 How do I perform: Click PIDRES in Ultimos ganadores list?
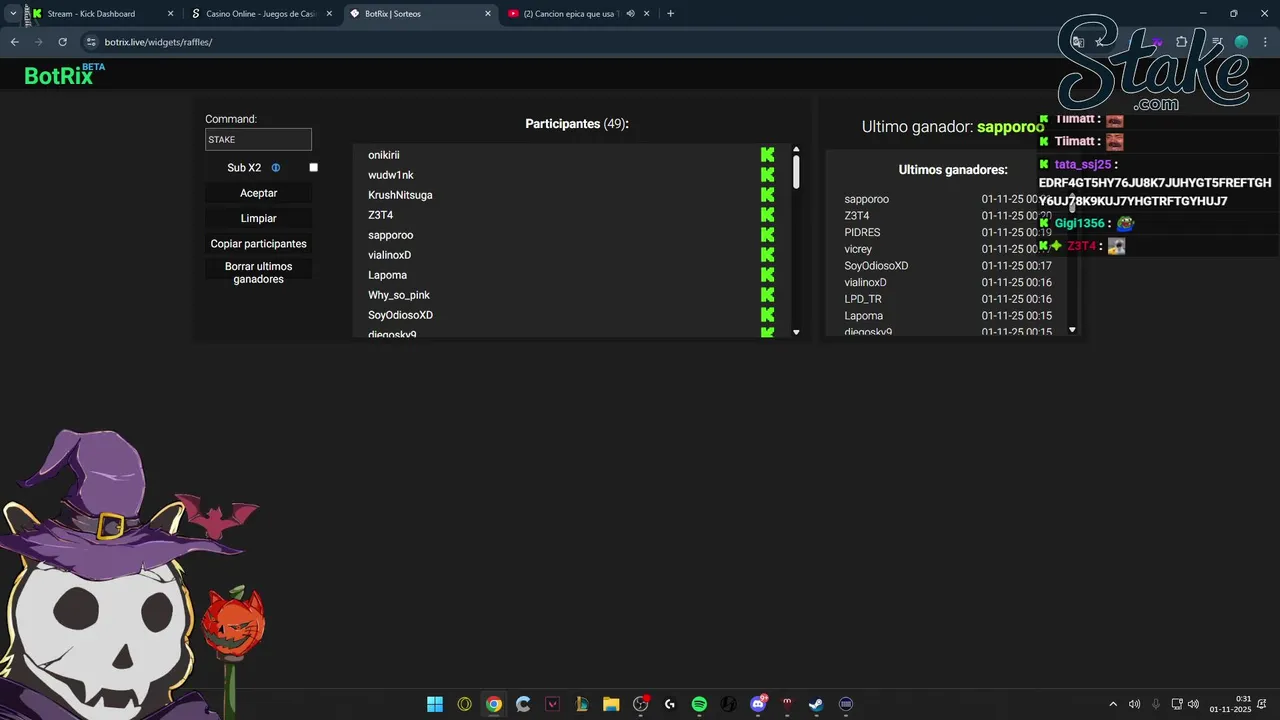[x=862, y=232]
